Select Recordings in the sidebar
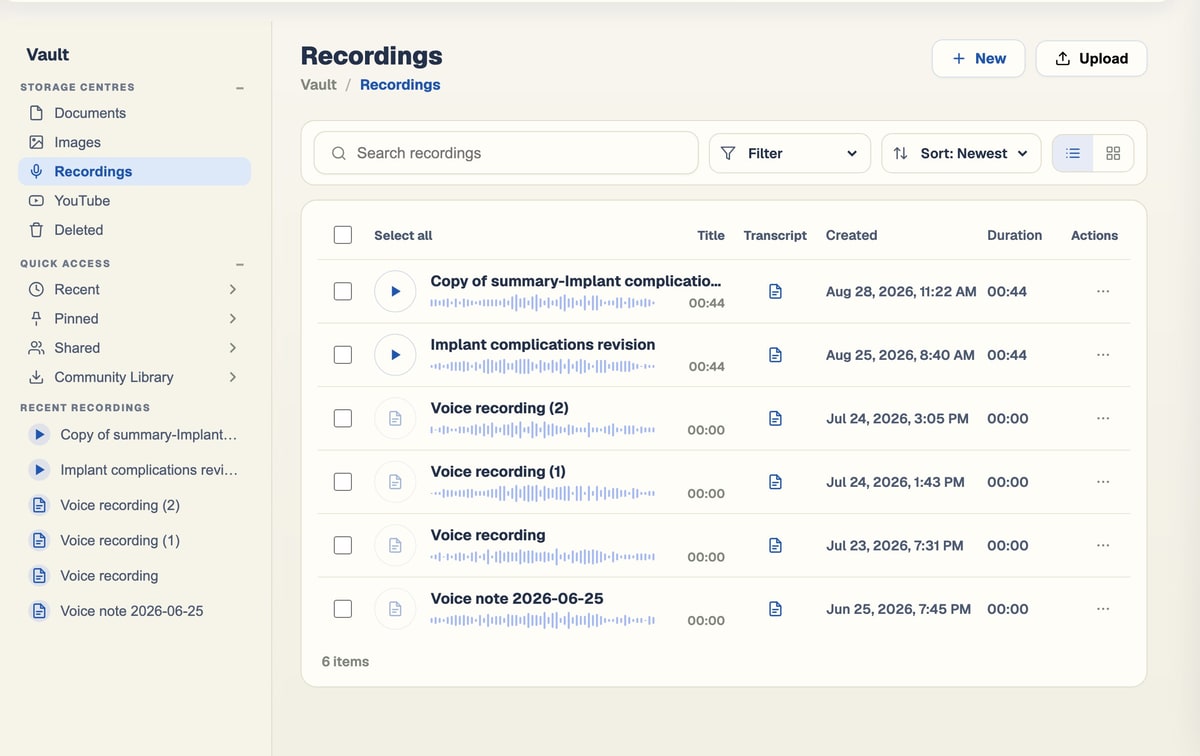1200x756 pixels. pyautogui.click(x=134, y=171)
